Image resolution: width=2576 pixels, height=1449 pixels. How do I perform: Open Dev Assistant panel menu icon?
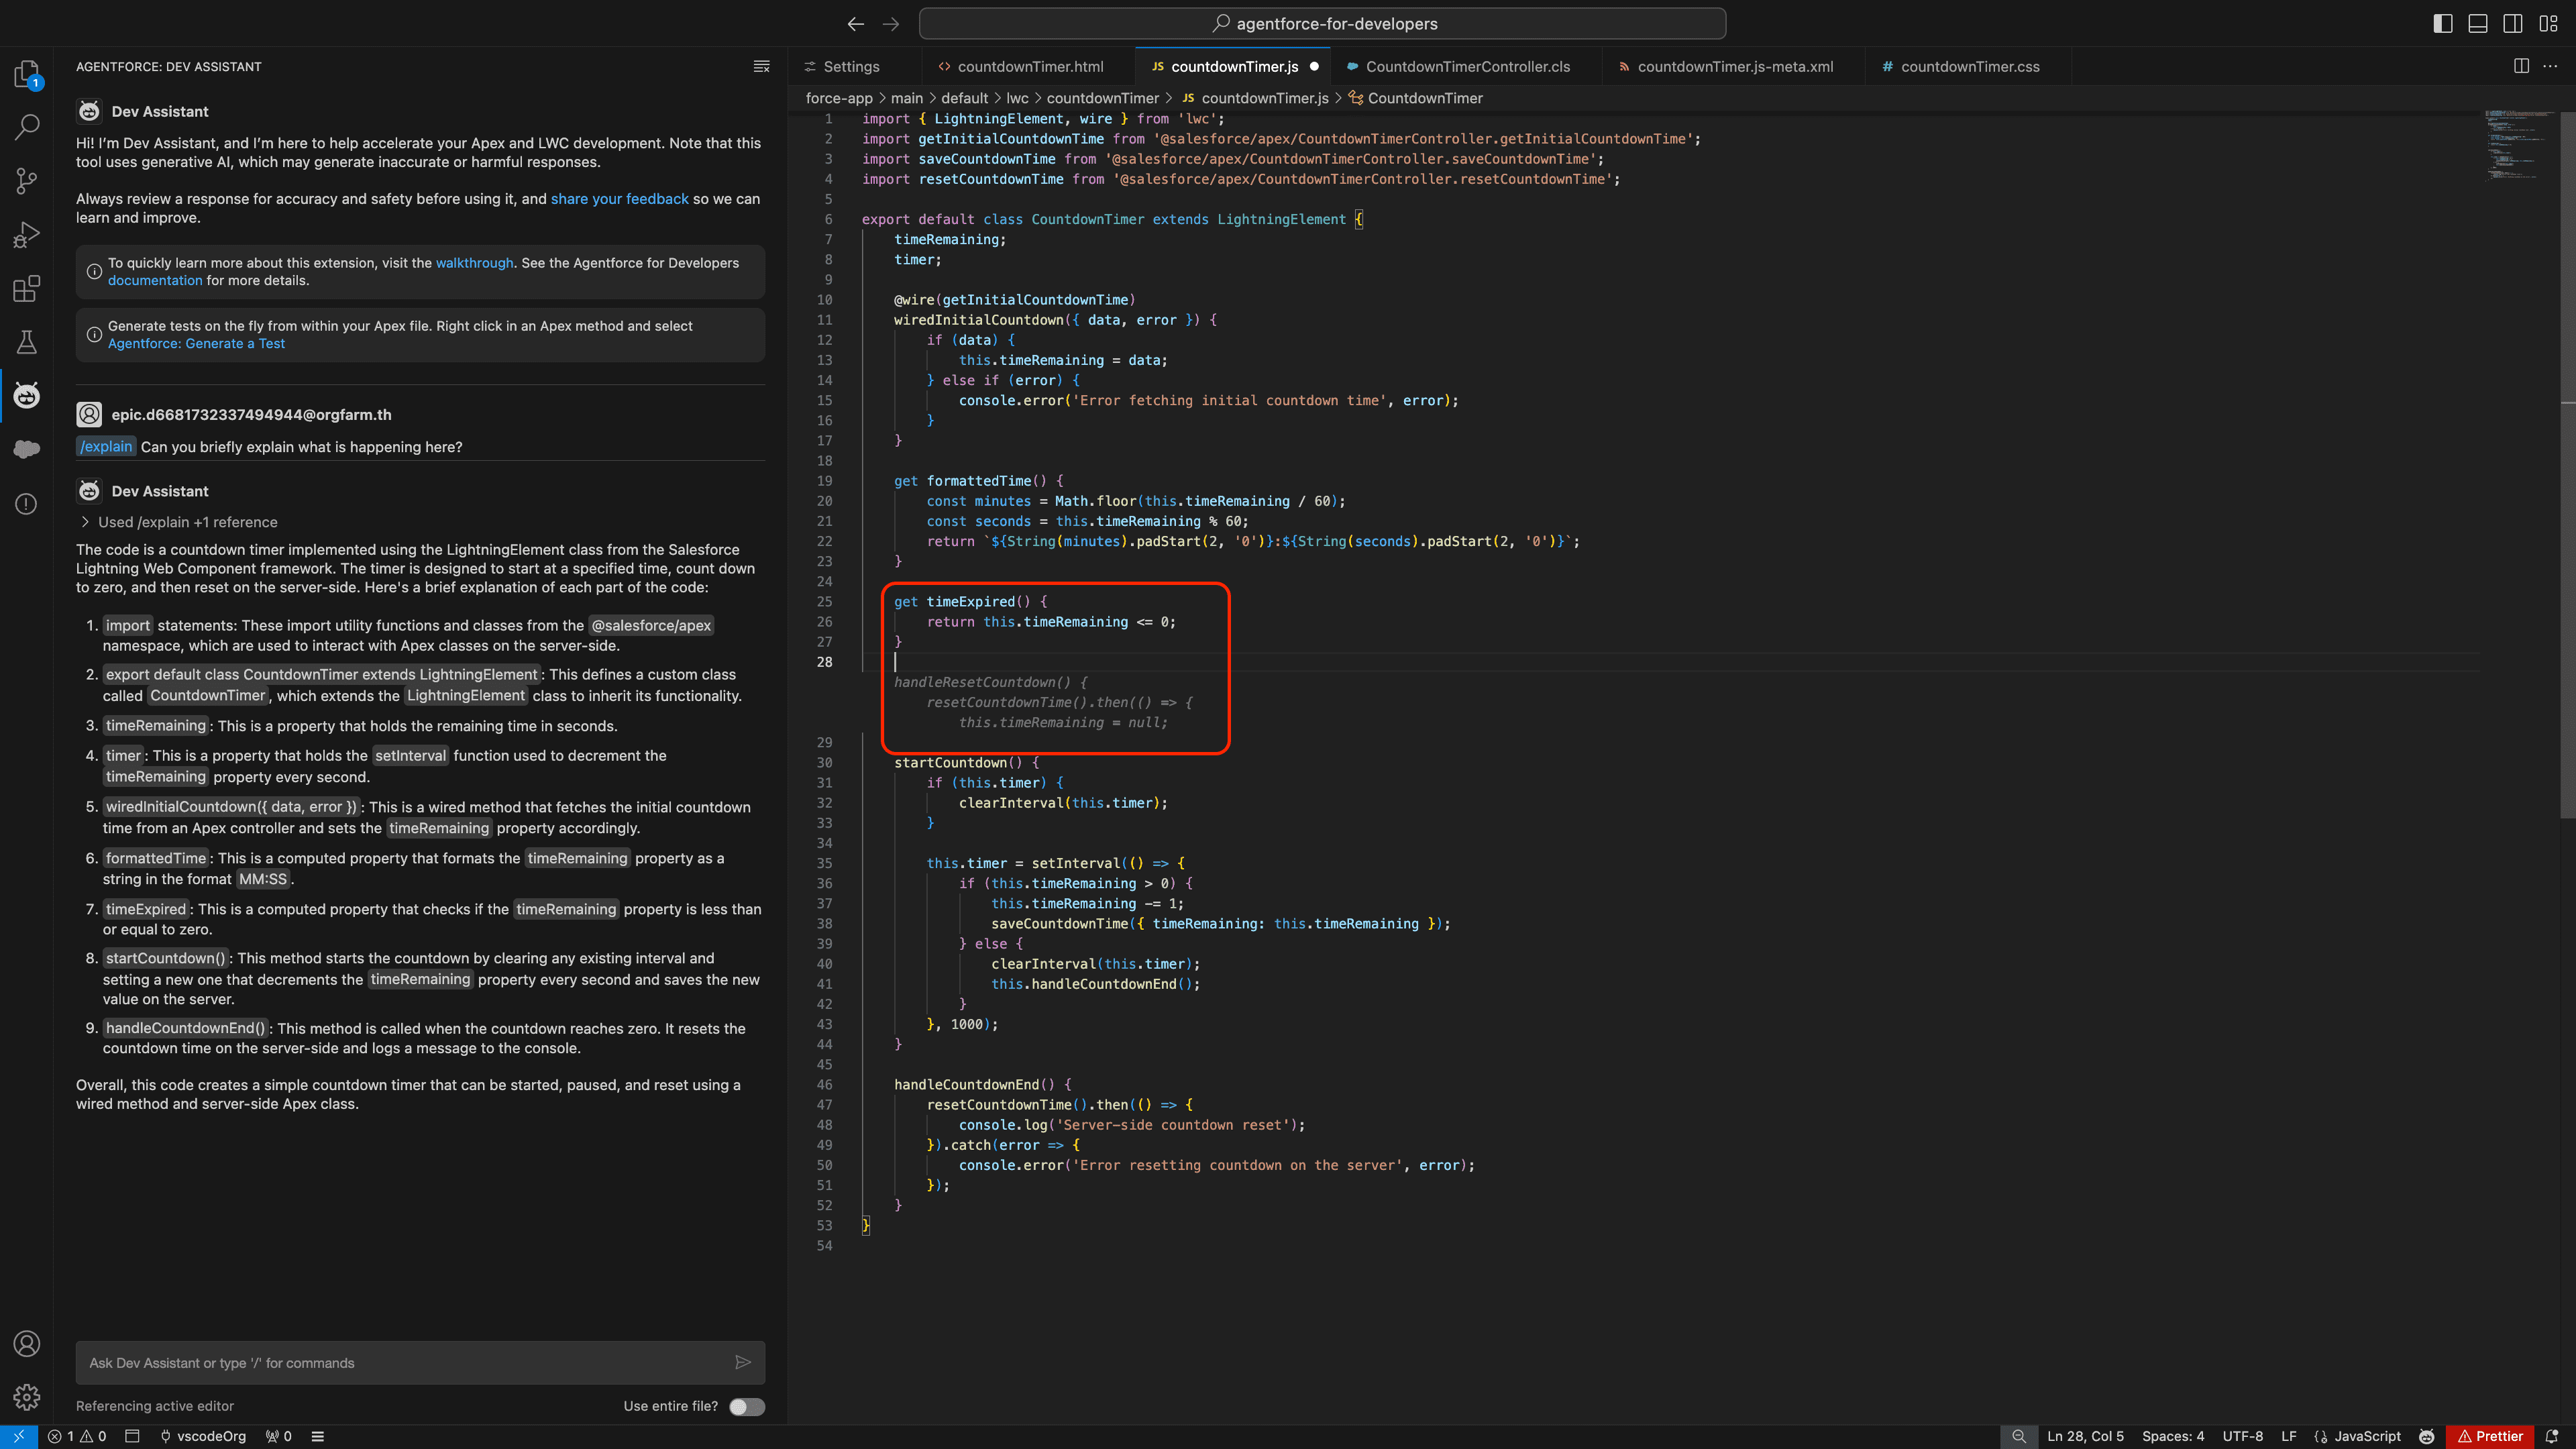(x=761, y=66)
